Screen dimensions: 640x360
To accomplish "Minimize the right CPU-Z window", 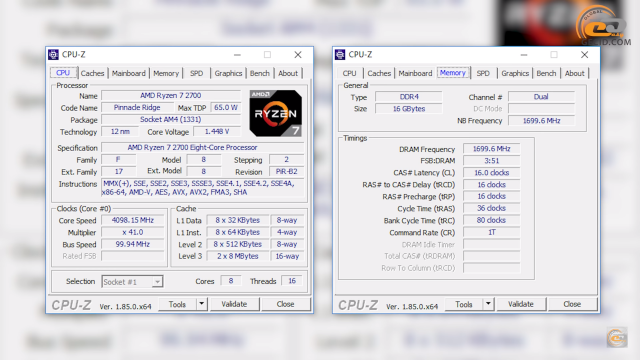I will [524, 55].
